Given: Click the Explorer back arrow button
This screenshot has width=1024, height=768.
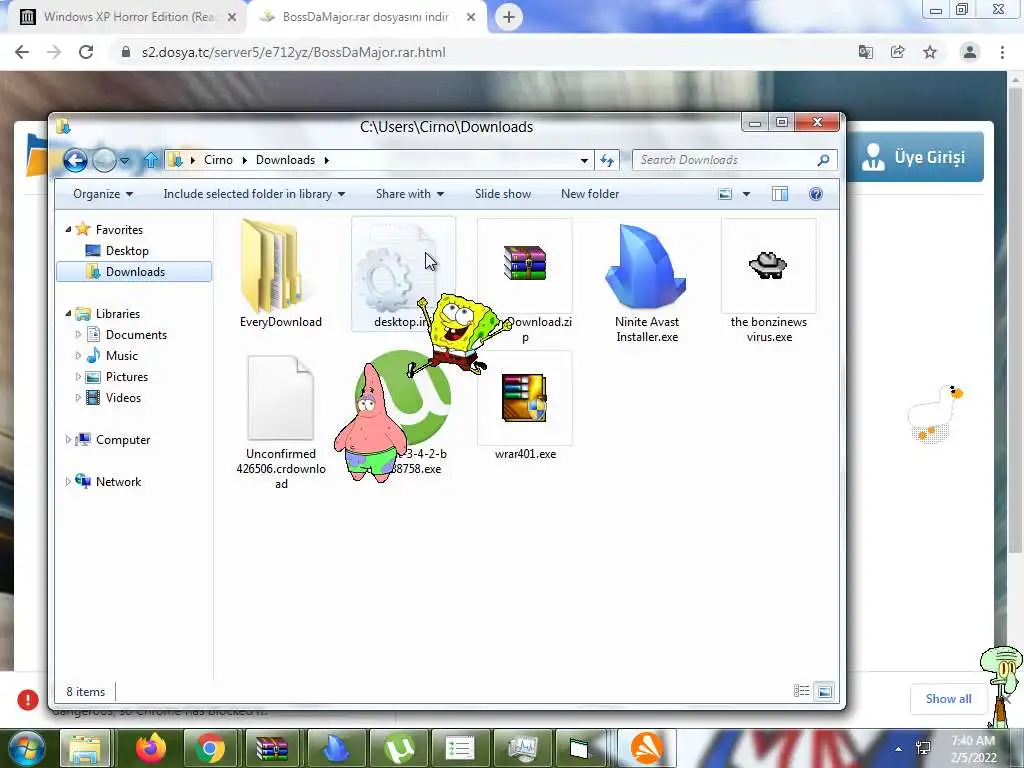Looking at the screenshot, I should [x=75, y=160].
